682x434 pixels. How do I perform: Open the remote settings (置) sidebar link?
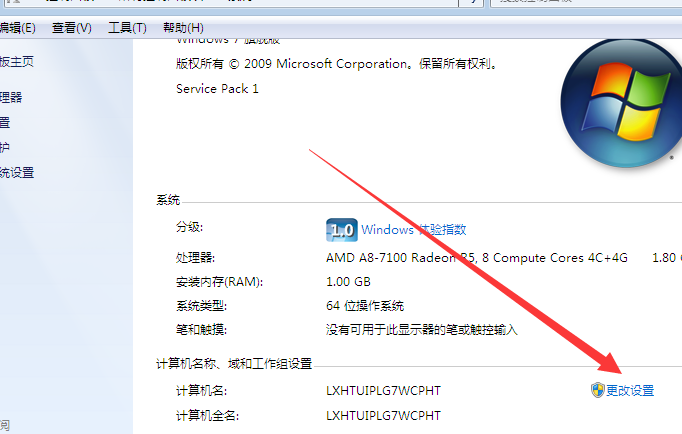[x=5, y=123]
